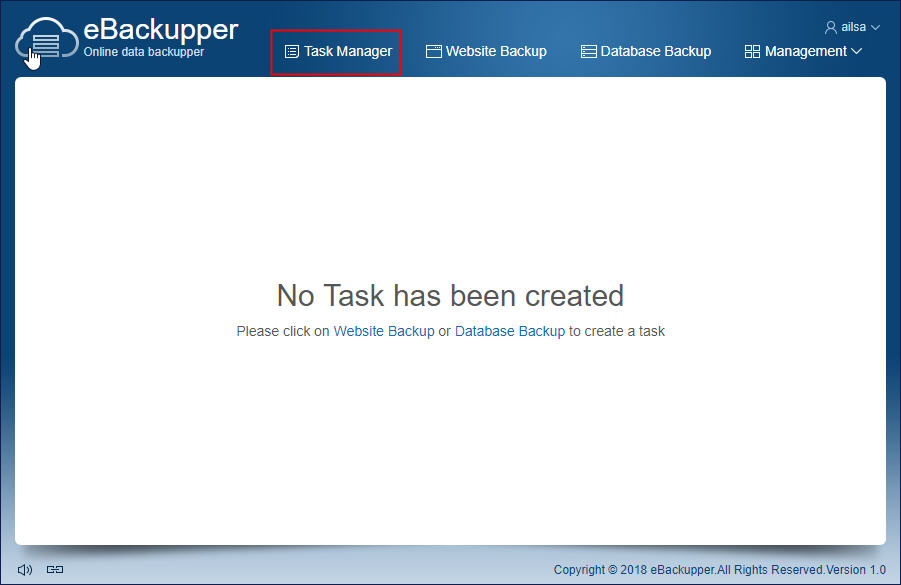This screenshot has width=901, height=585.
Task: Go to the Database Backup tab
Action: 646,52
